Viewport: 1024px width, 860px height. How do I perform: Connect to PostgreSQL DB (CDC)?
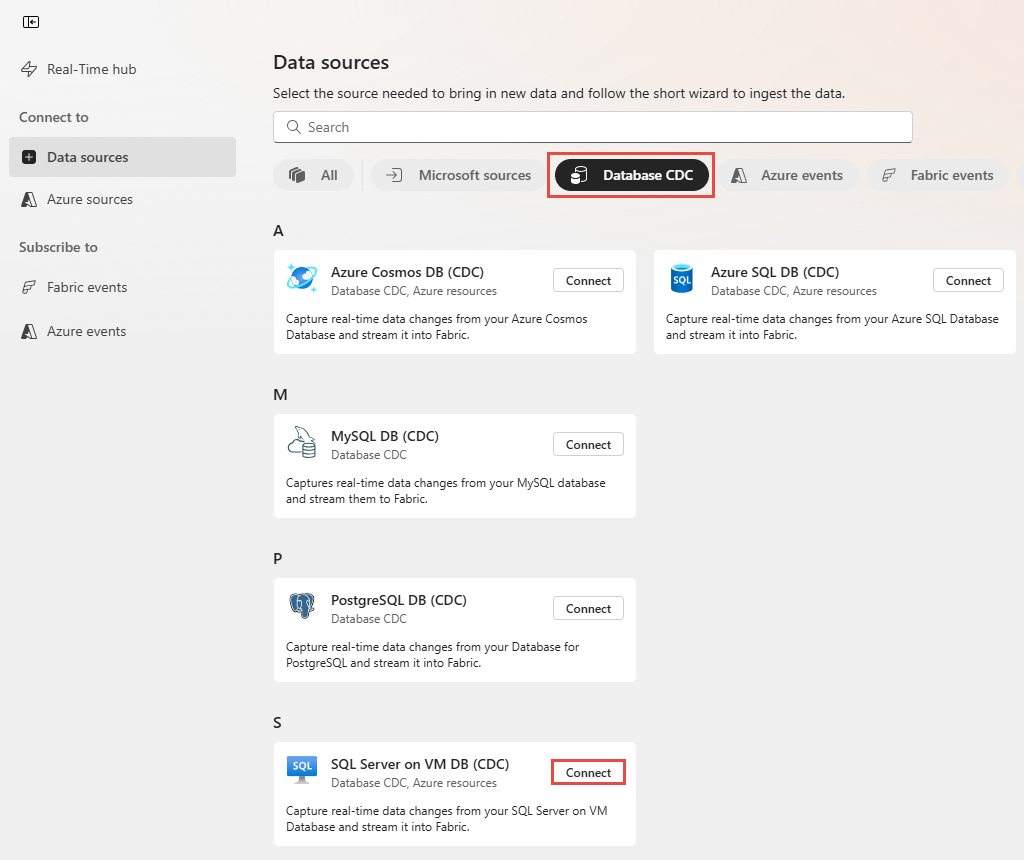tap(588, 608)
